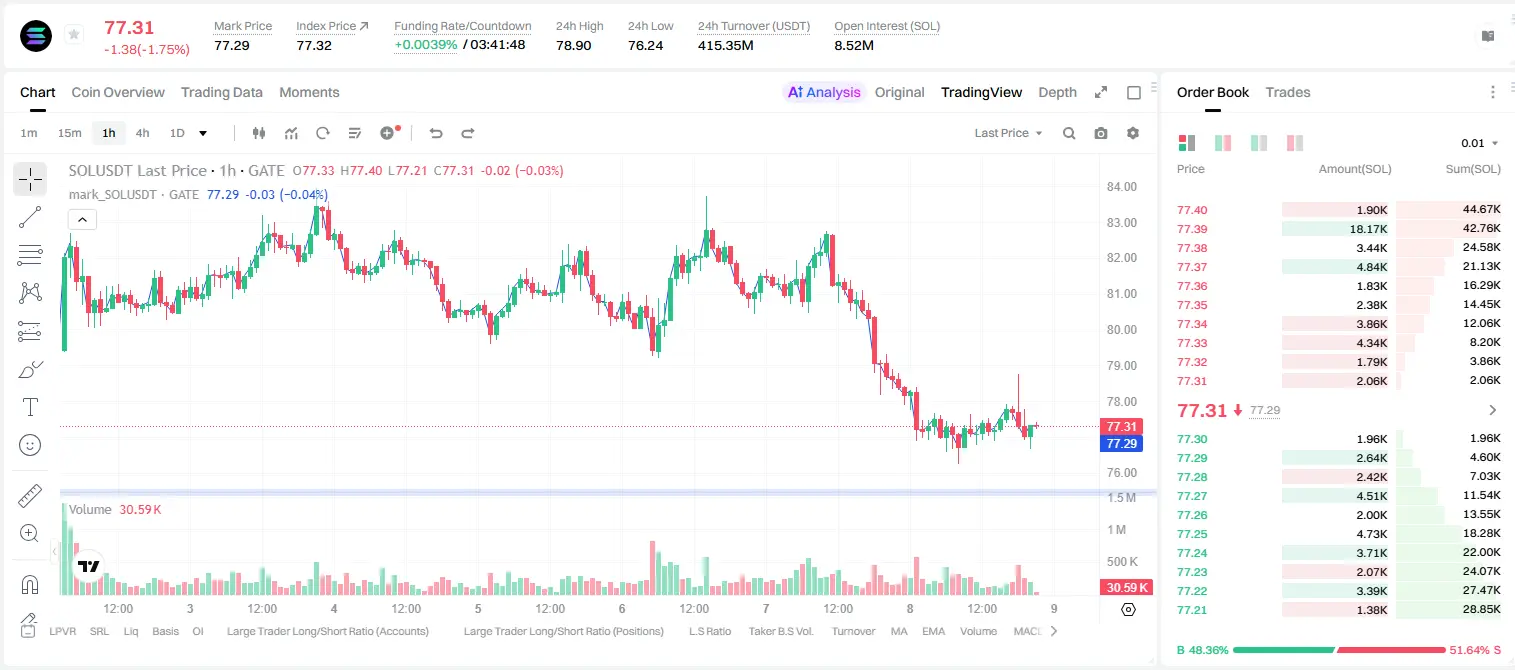Image resolution: width=1515 pixels, height=670 pixels.
Task: Expand the order book 0.01 precision dropdown
Action: click(1480, 143)
